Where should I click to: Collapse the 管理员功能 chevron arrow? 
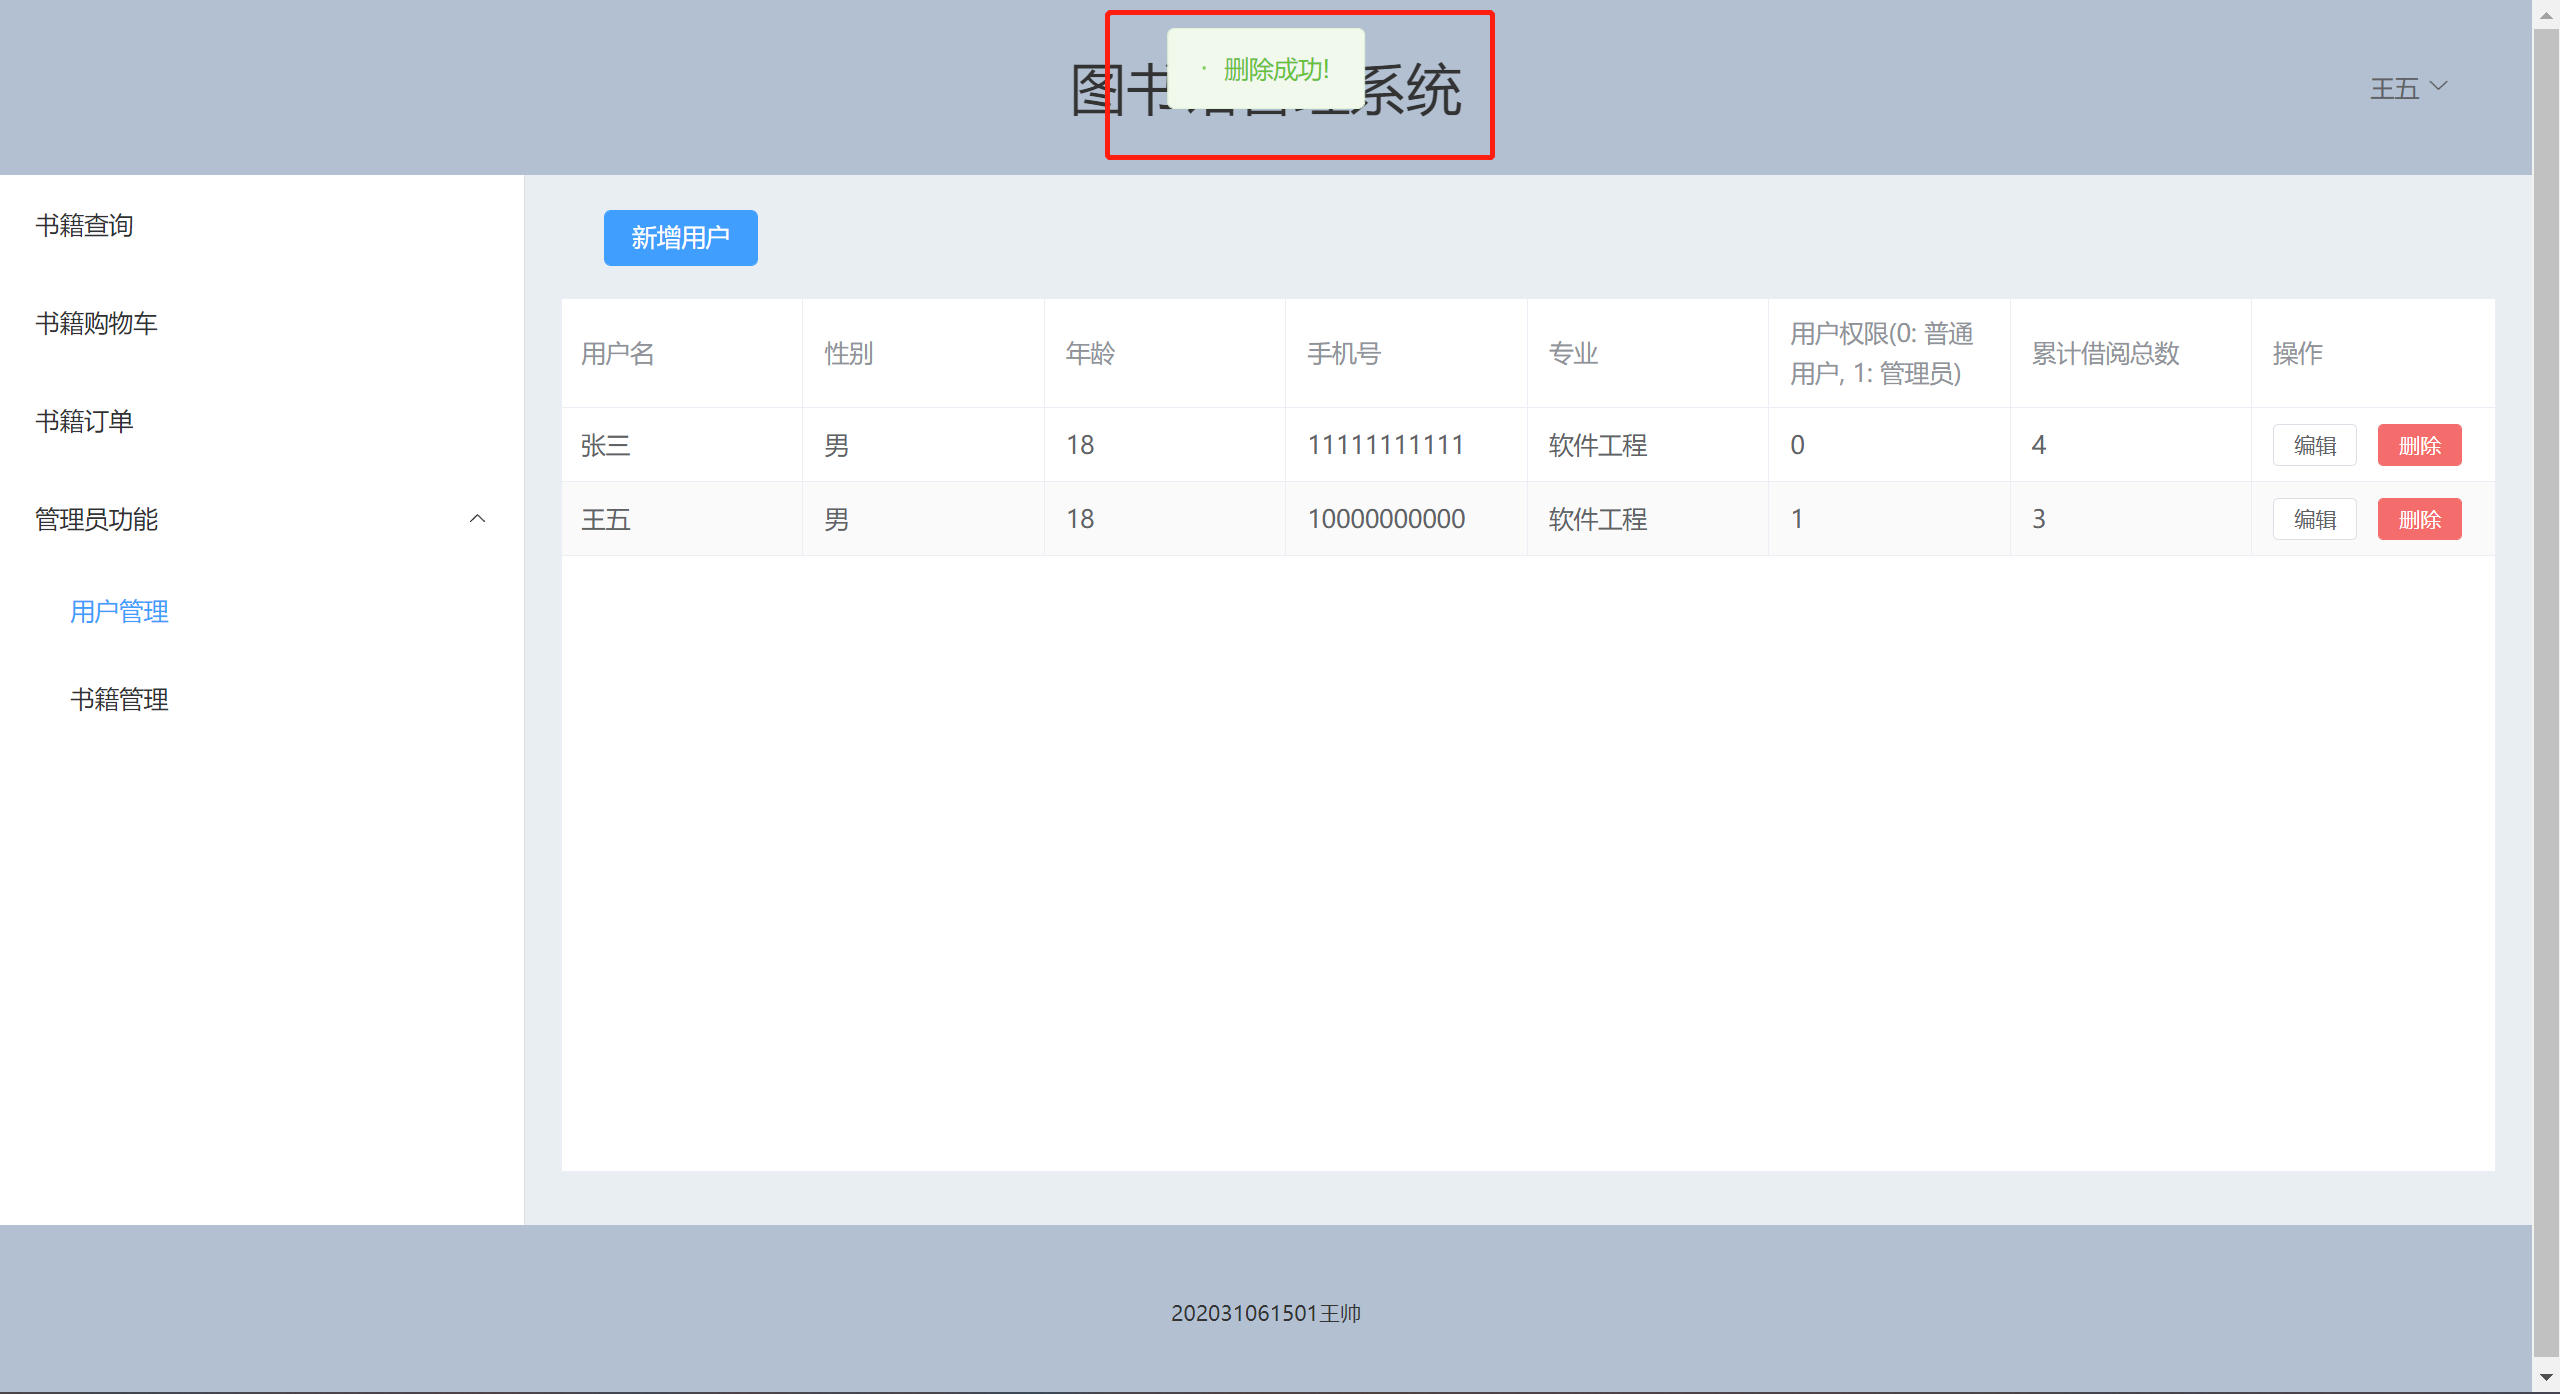[477, 519]
